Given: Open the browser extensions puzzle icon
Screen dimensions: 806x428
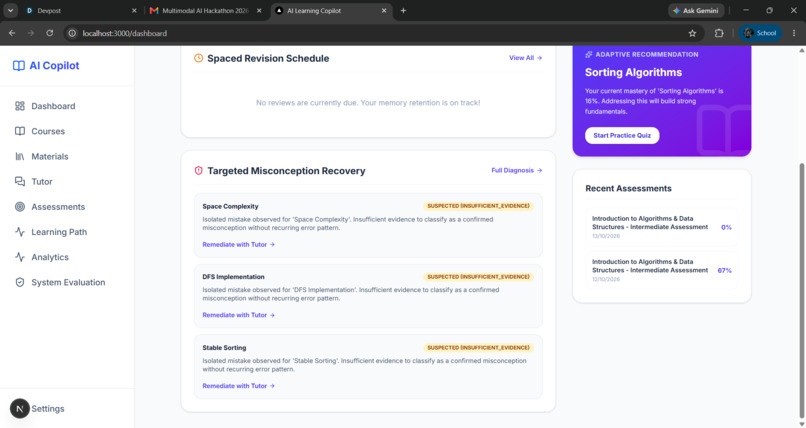Looking at the screenshot, I should [719, 33].
